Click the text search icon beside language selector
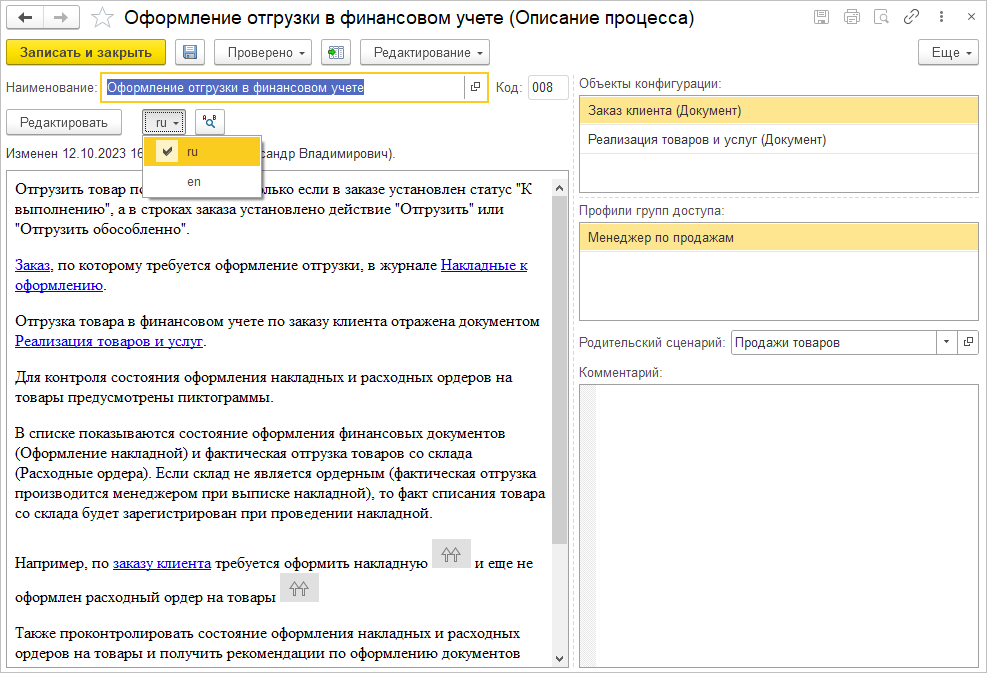The image size is (987, 673). [210, 122]
